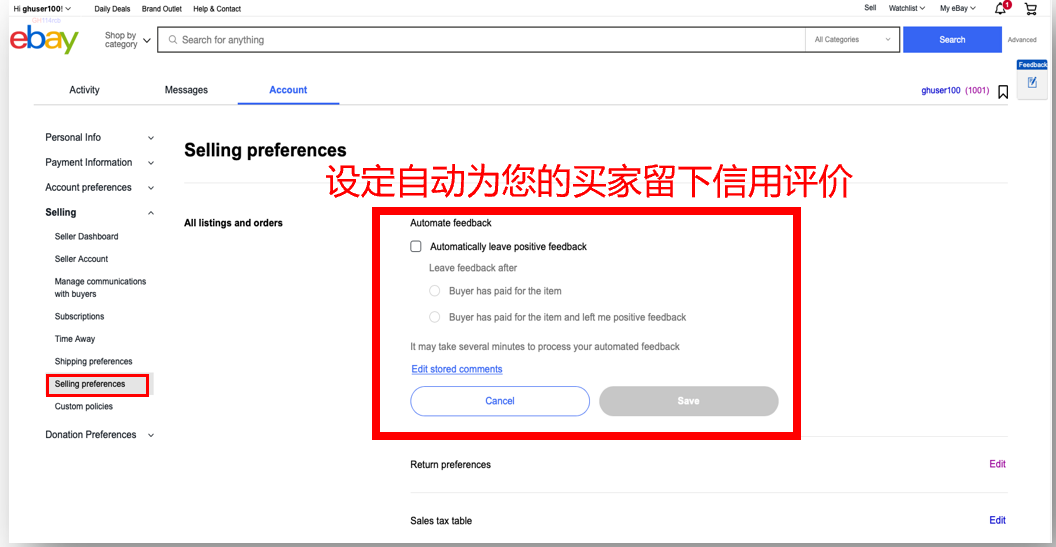
Task: Expand Personal Info section
Action: pos(100,137)
